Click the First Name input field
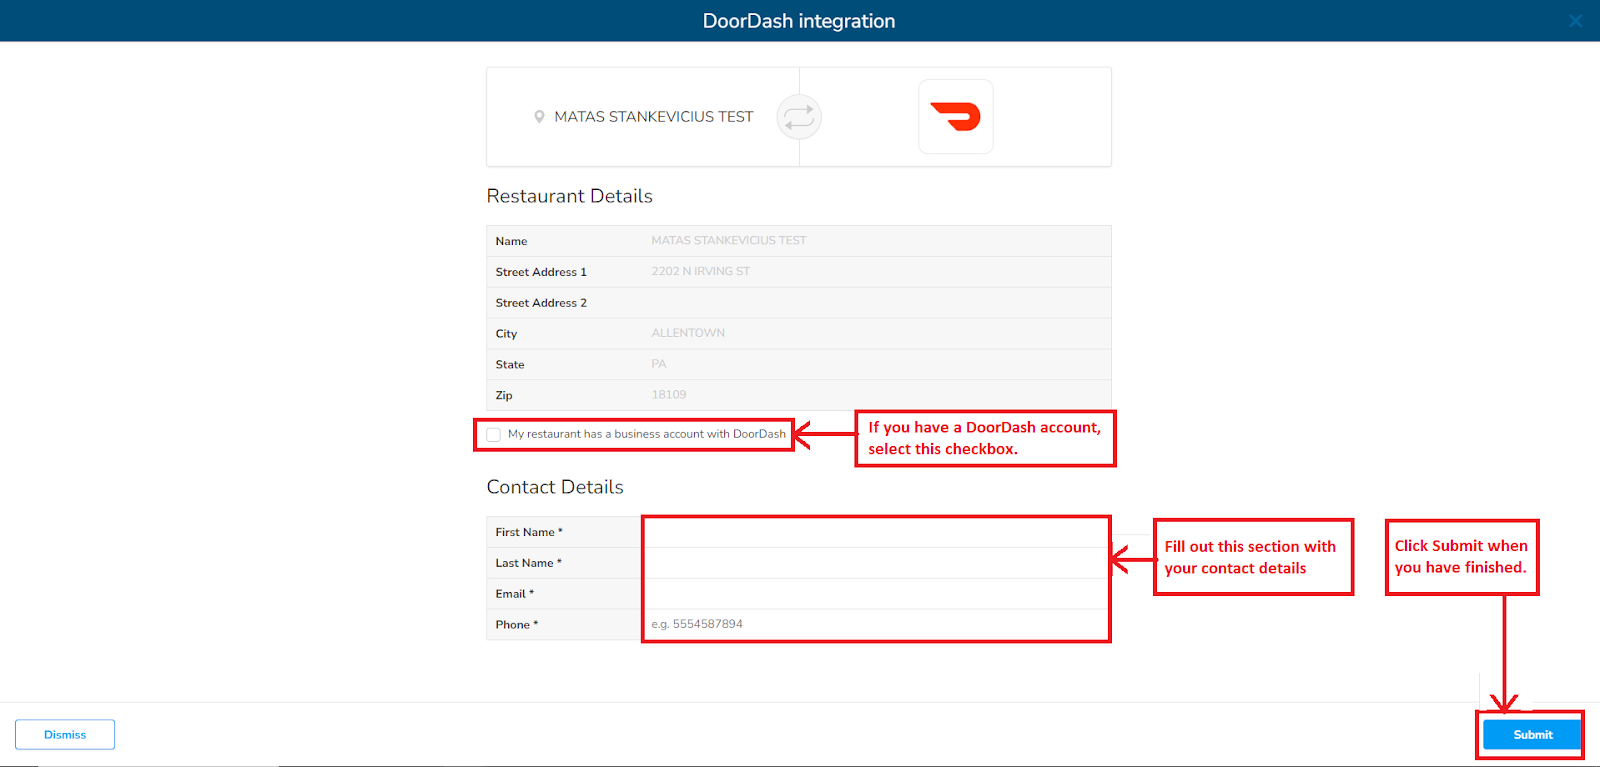The image size is (1600, 767). pyautogui.click(x=876, y=532)
